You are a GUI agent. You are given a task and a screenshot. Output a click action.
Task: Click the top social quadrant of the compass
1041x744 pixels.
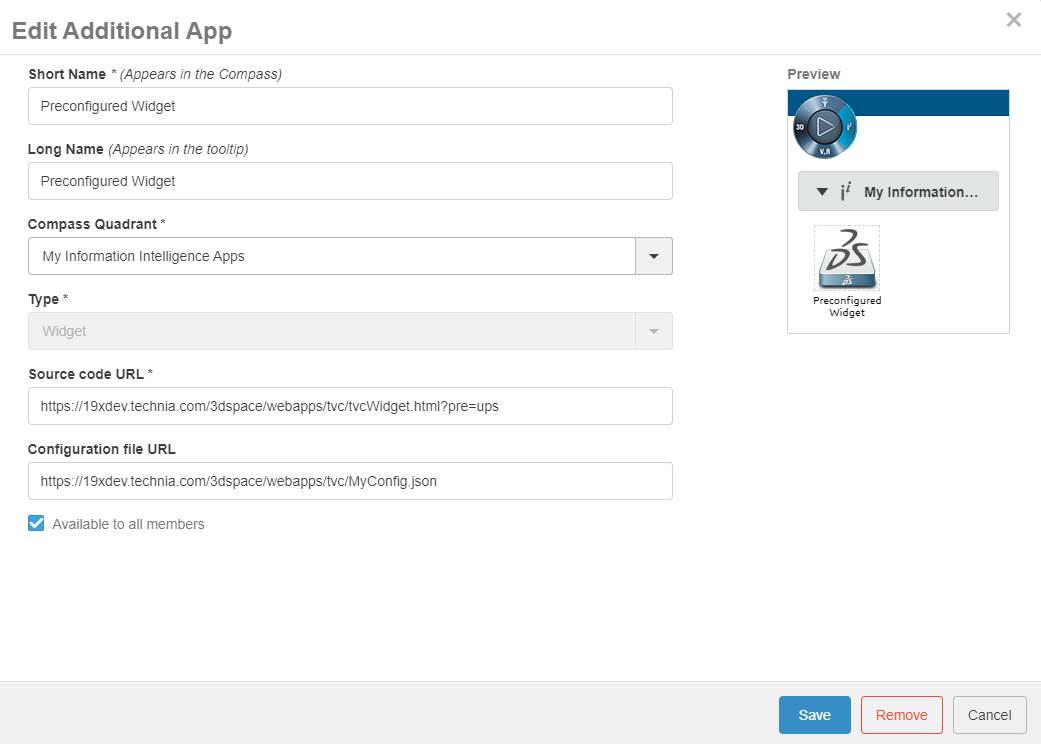(x=825, y=103)
